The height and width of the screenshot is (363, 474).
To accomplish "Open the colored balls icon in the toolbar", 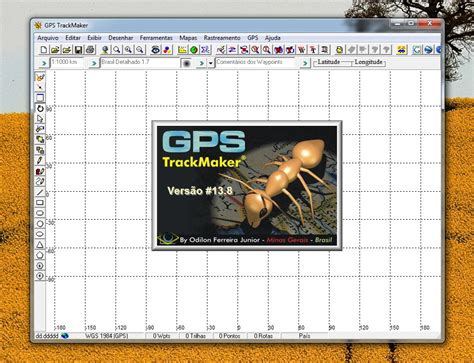I will tap(167, 50).
